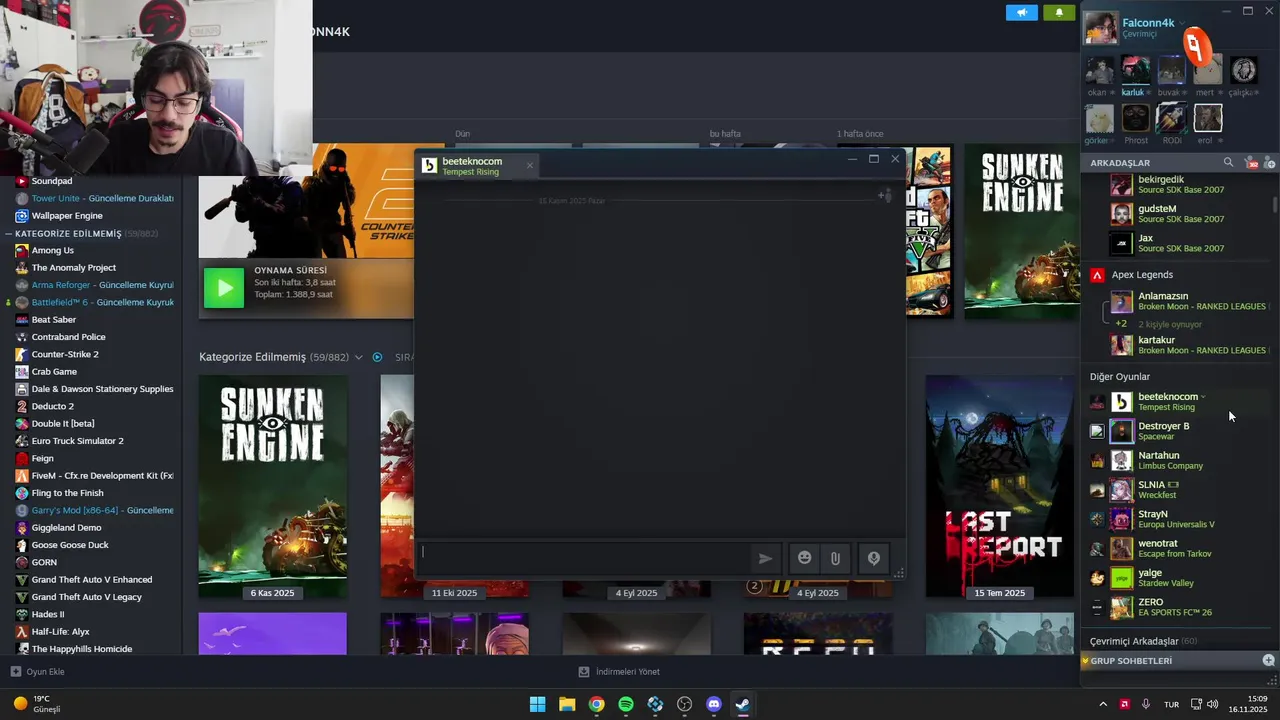The height and width of the screenshot is (720, 1280).
Task: Open chat with SLNIA
Action: [x=1180, y=490]
